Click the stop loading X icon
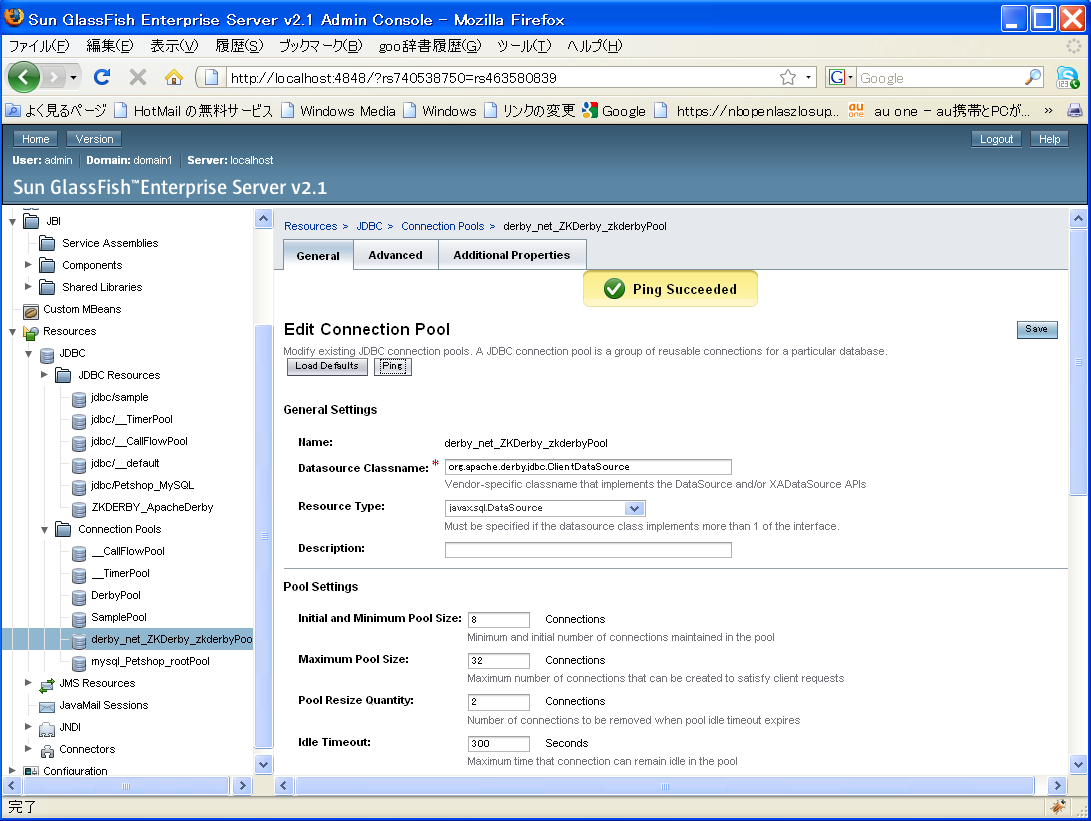The height and width of the screenshot is (821, 1091). coord(138,77)
